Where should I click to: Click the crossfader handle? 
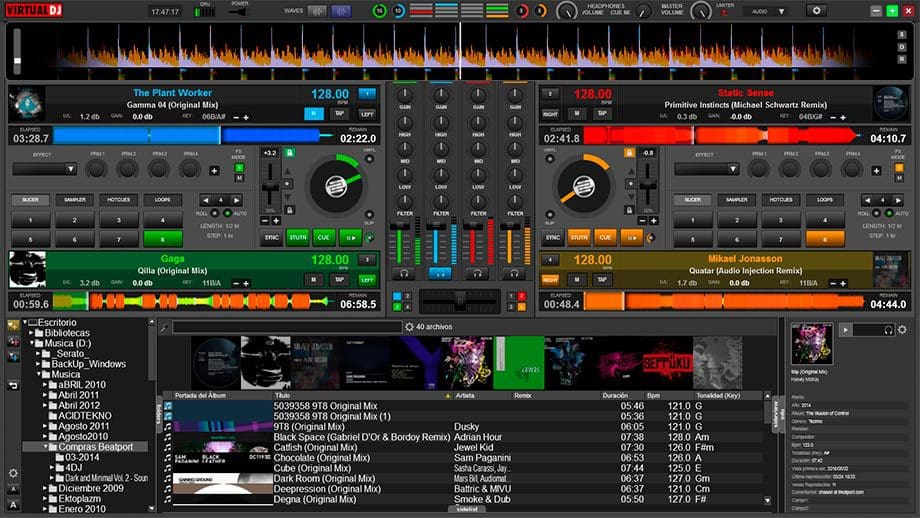point(460,301)
